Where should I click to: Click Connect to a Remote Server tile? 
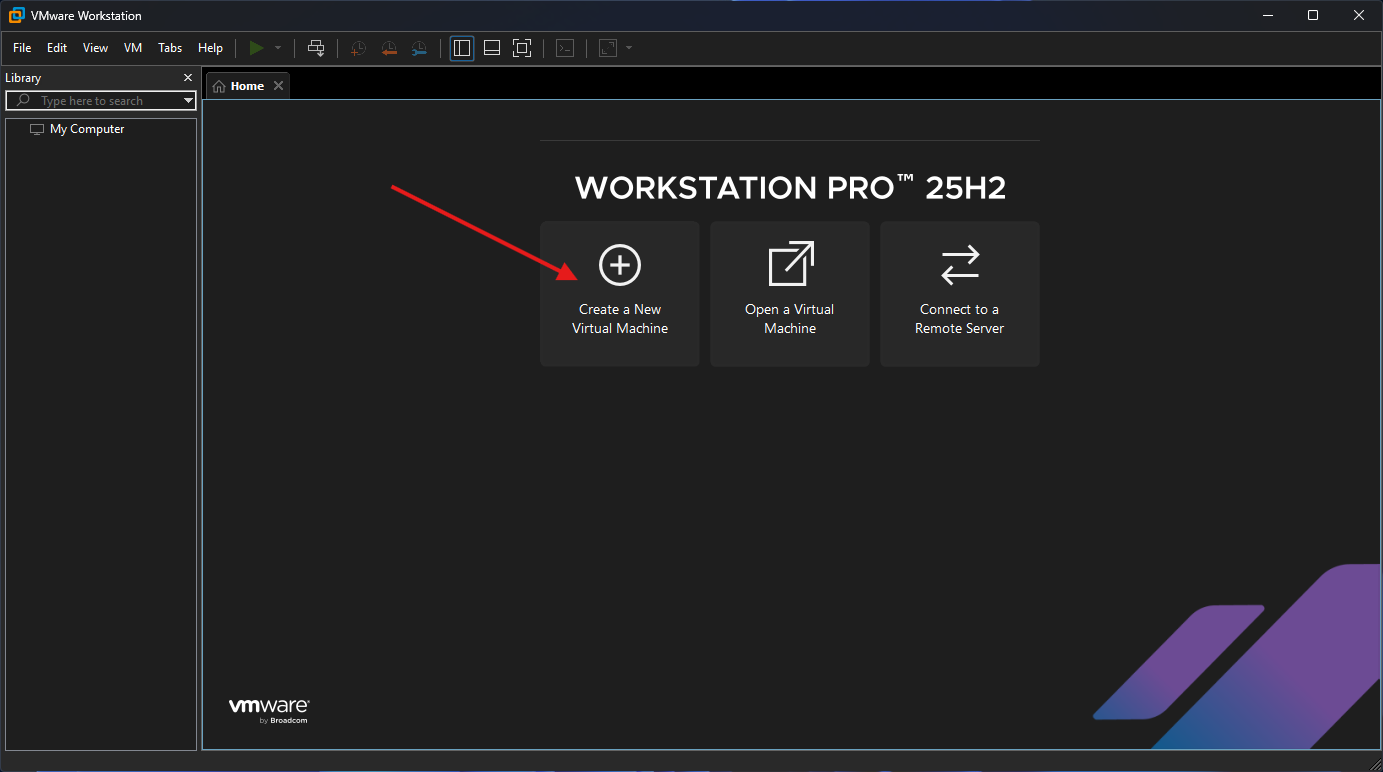click(x=959, y=293)
